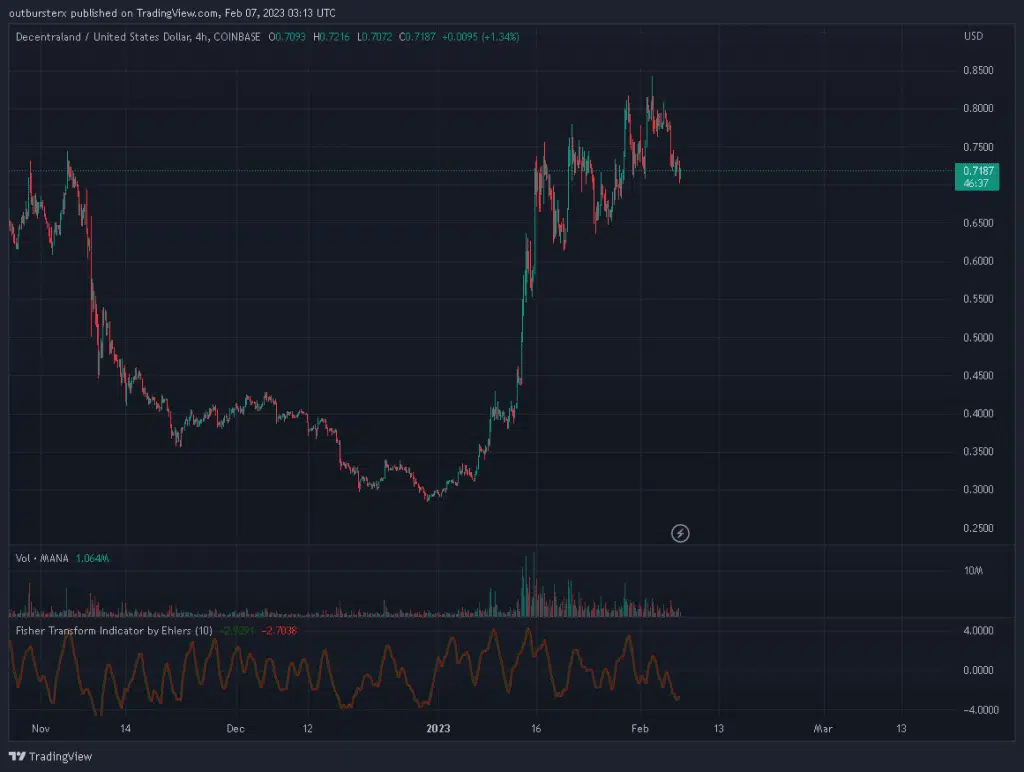The height and width of the screenshot is (772, 1024).
Task: Click the red Fisher value -2.7038
Action: tap(279, 630)
